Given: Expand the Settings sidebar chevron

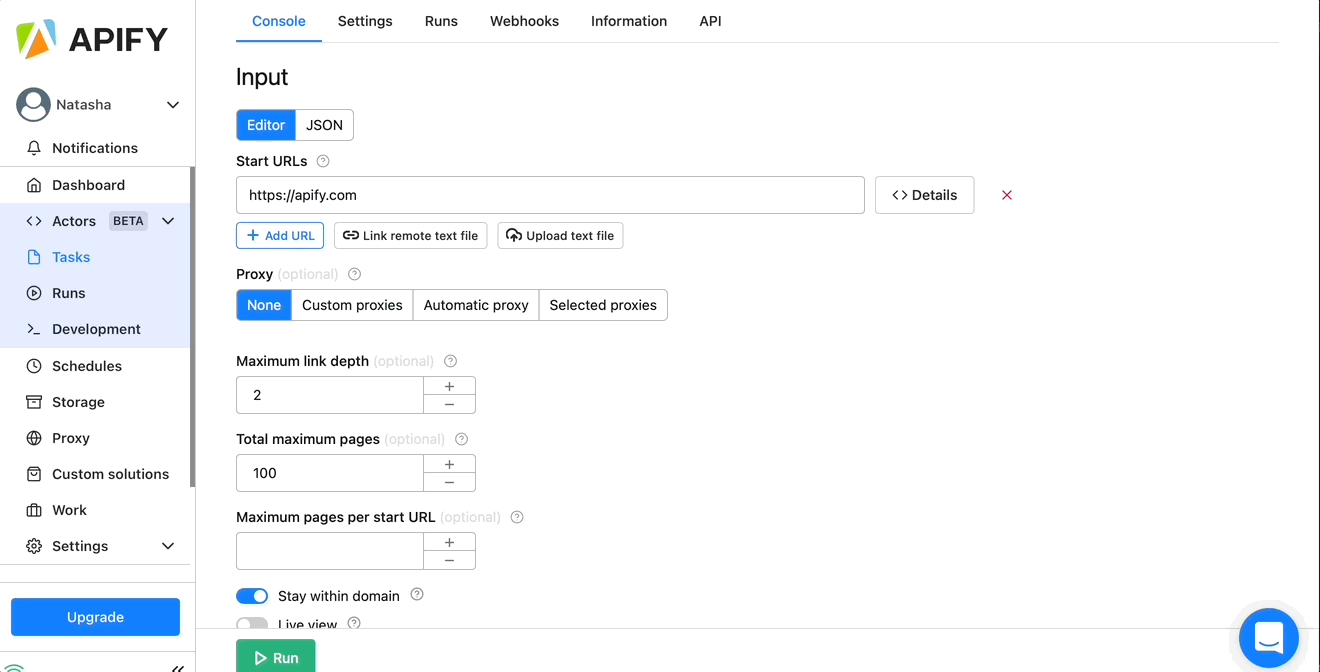Looking at the screenshot, I should [168, 546].
